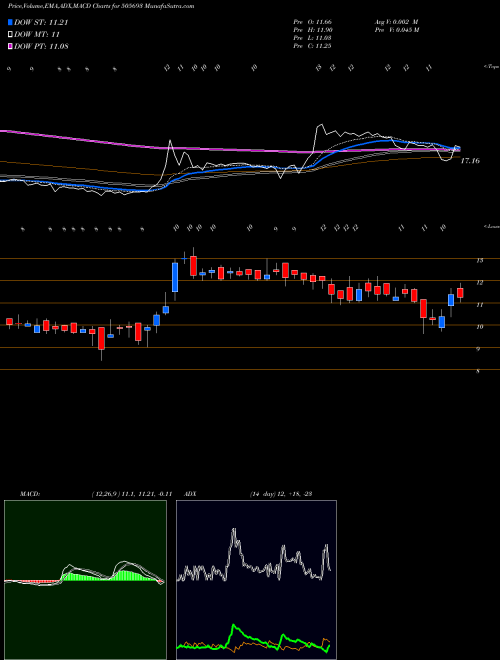Click the blue DOW ST legend swatch
This screenshot has height=660, width=500.
(10, 23)
